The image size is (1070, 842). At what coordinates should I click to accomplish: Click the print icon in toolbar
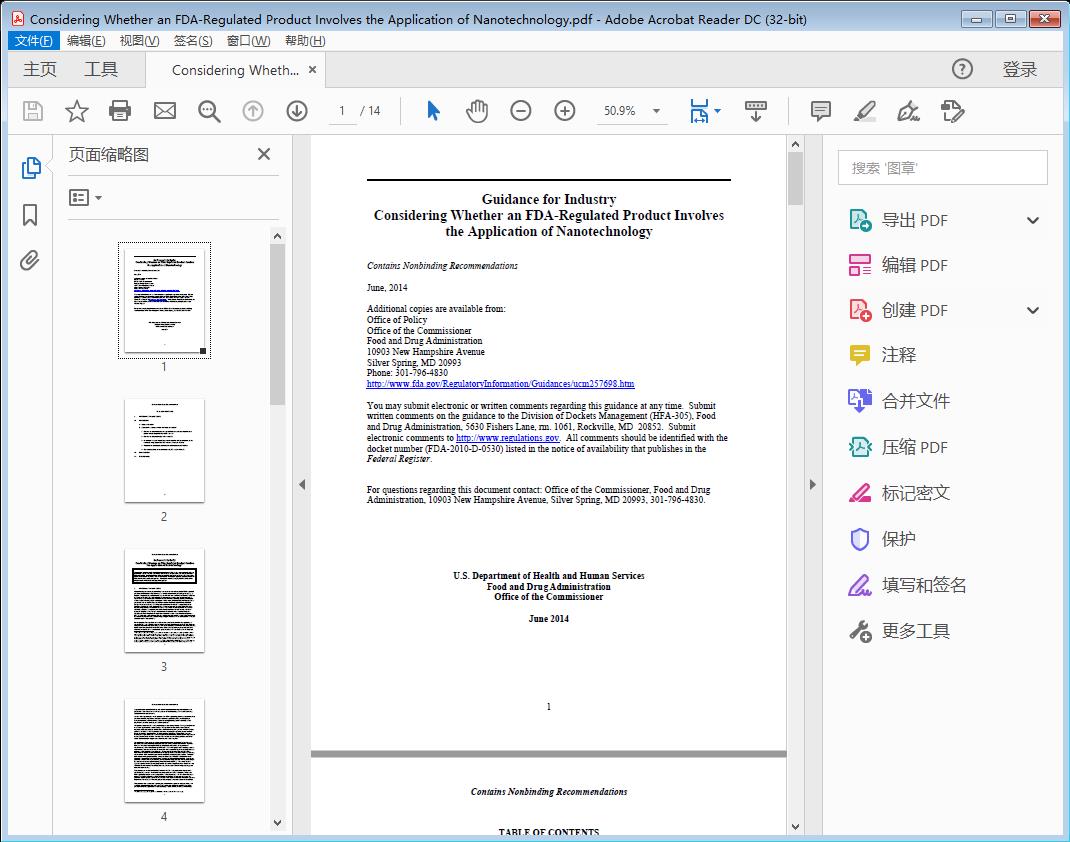120,111
